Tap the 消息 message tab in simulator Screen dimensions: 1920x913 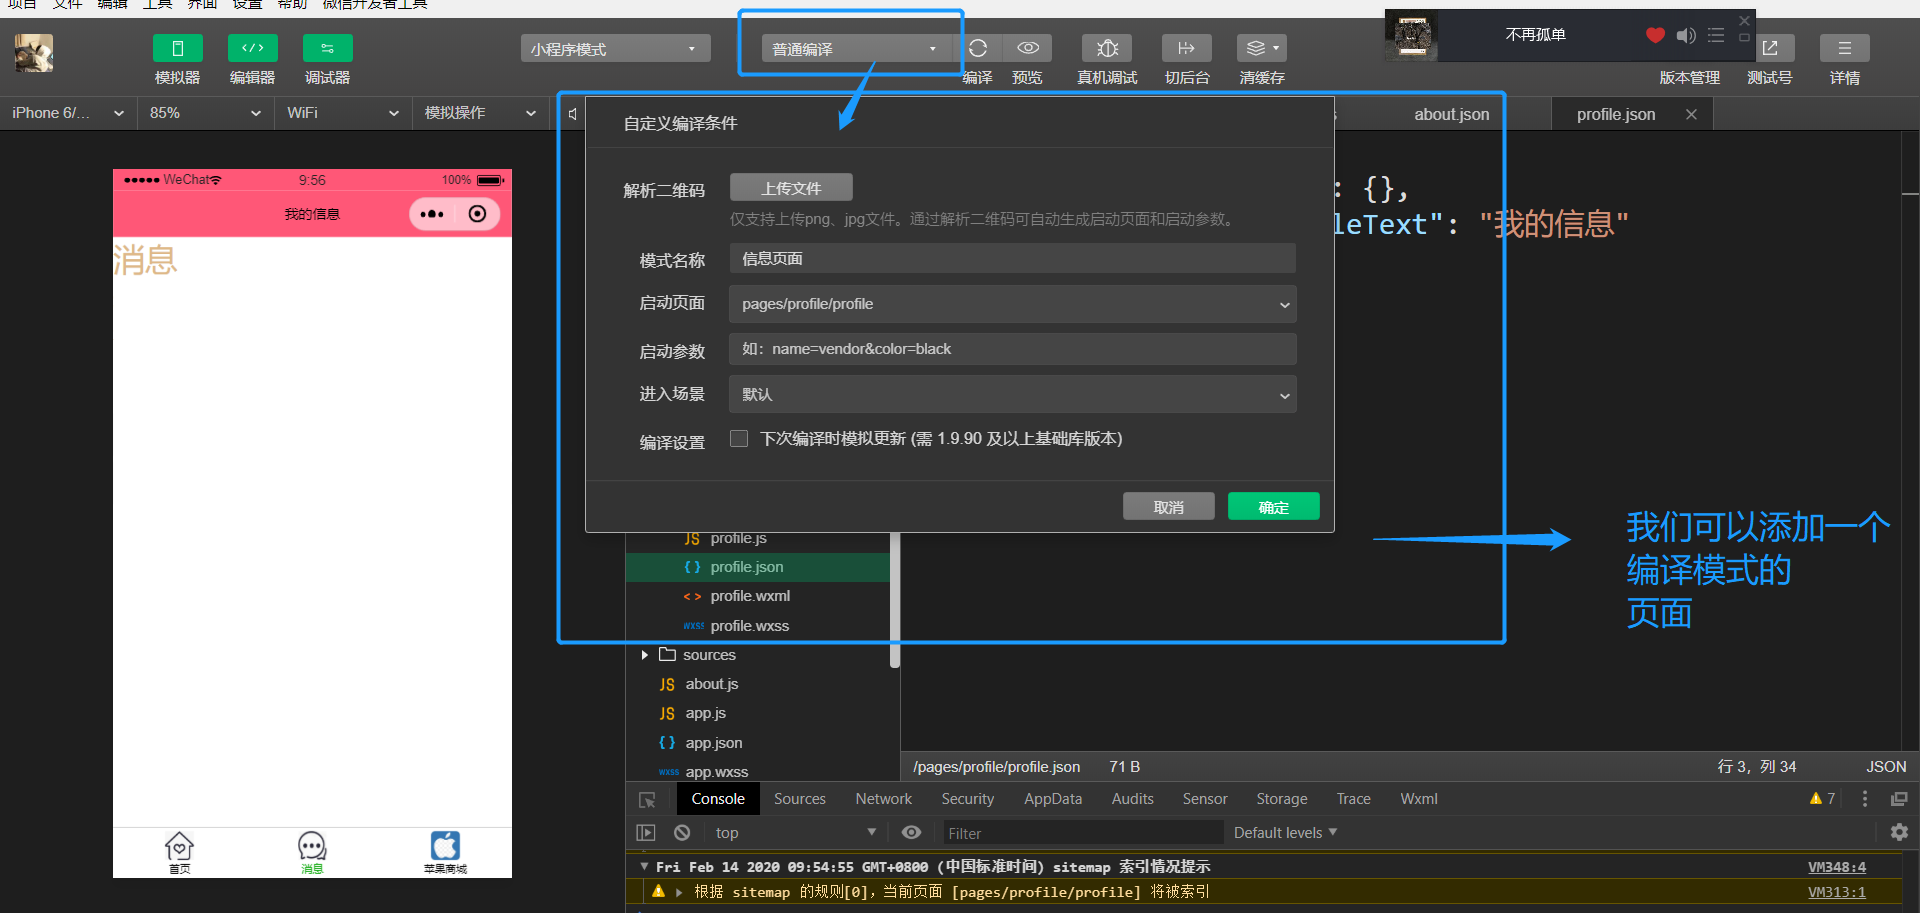tap(312, 853)
